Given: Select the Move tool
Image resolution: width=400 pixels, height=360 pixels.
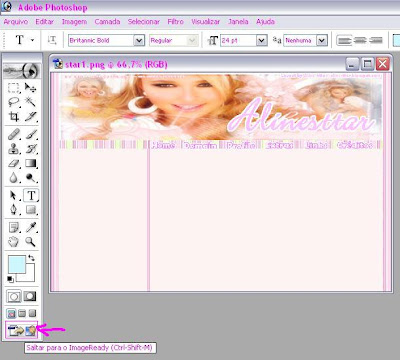Looking at the screenshot, I should click(31, 88).
